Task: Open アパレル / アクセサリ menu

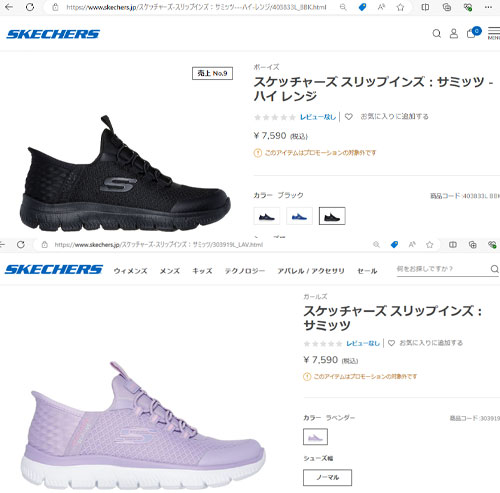Action: [311, 271]
